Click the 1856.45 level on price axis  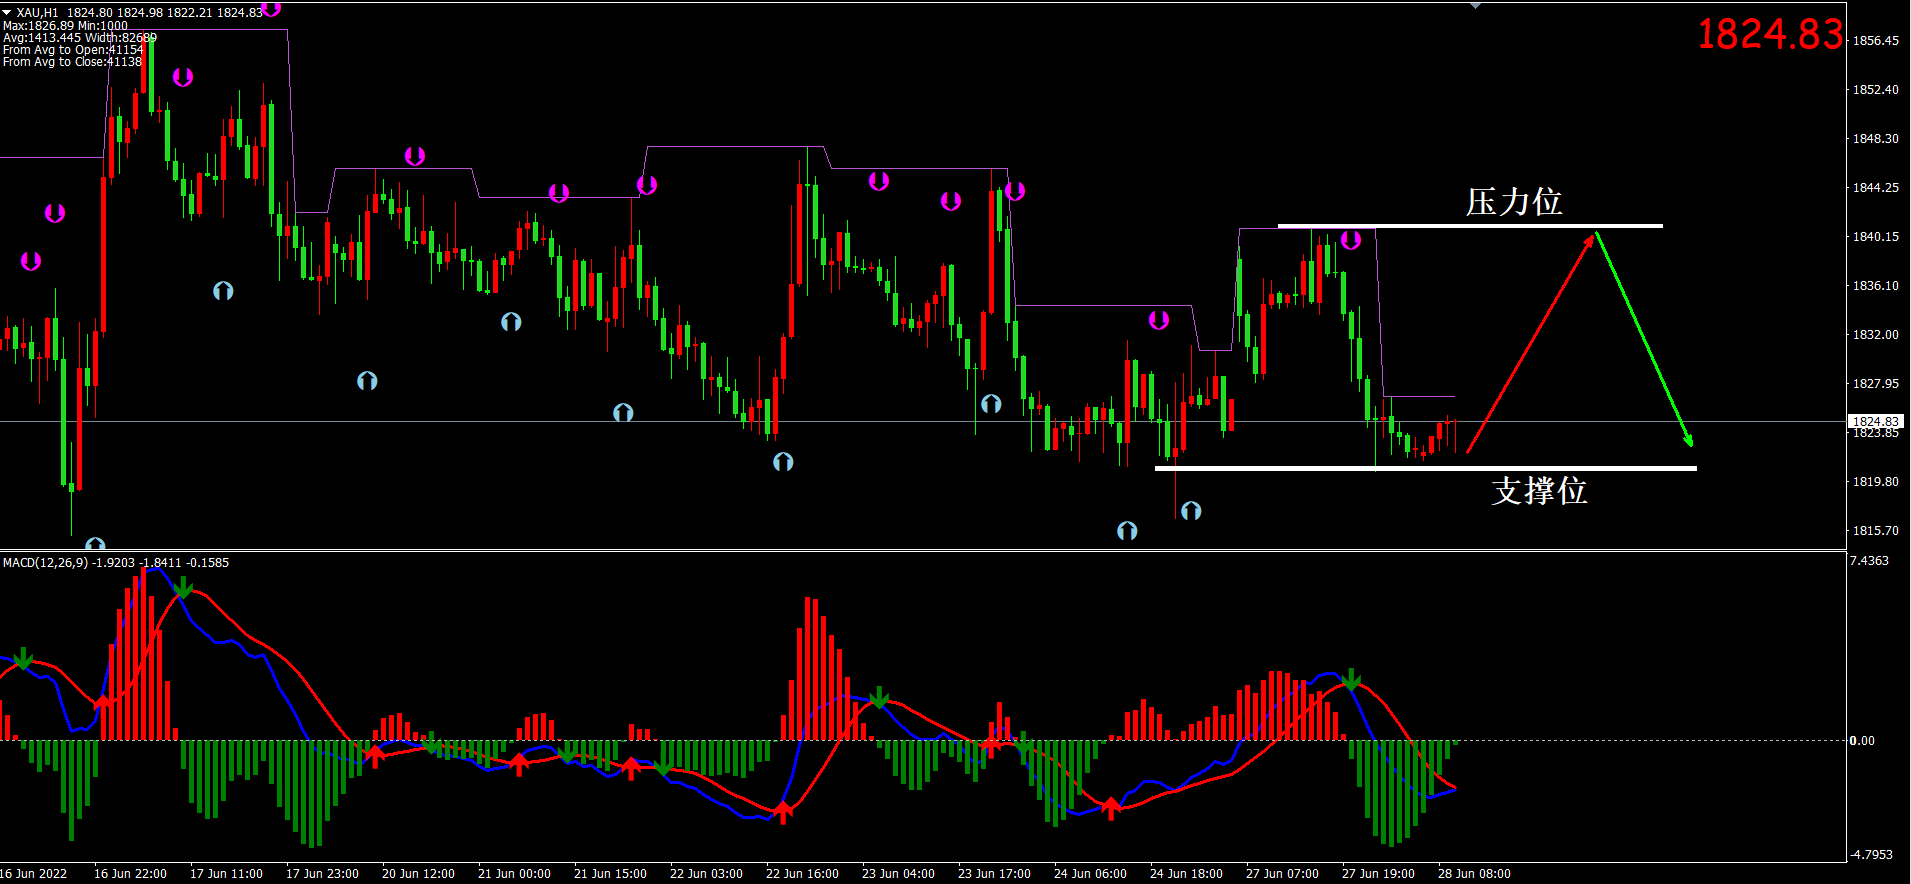[1875, 41]
